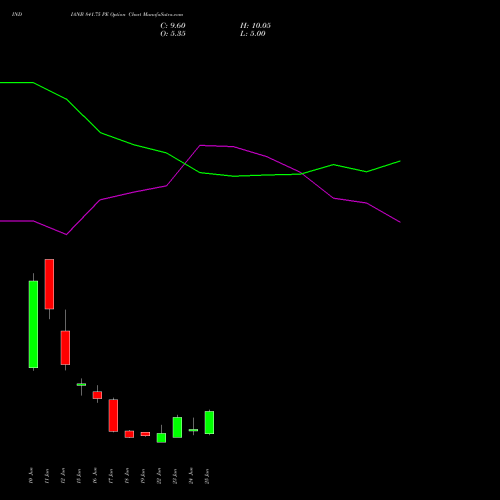This screenshot has height=500, width=500.
Task: Click the 18 Jan date label
Action: pyautogui.click(x=127, y=476)
